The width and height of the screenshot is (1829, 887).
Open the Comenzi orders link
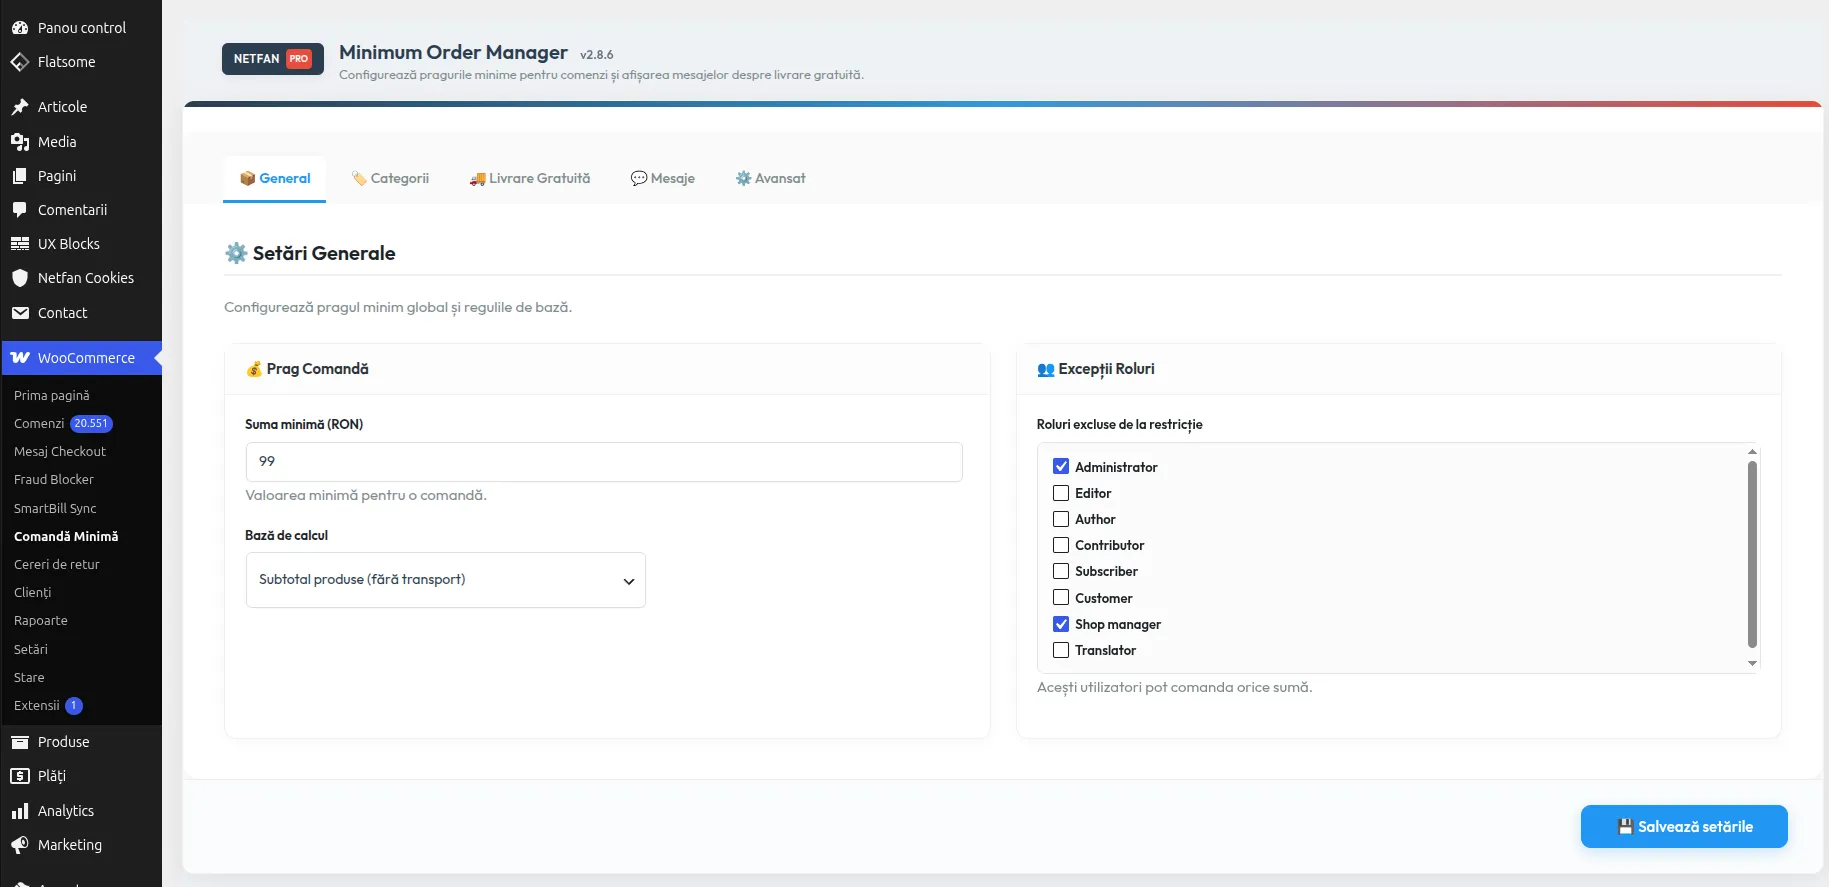click(x=39, y=424)
